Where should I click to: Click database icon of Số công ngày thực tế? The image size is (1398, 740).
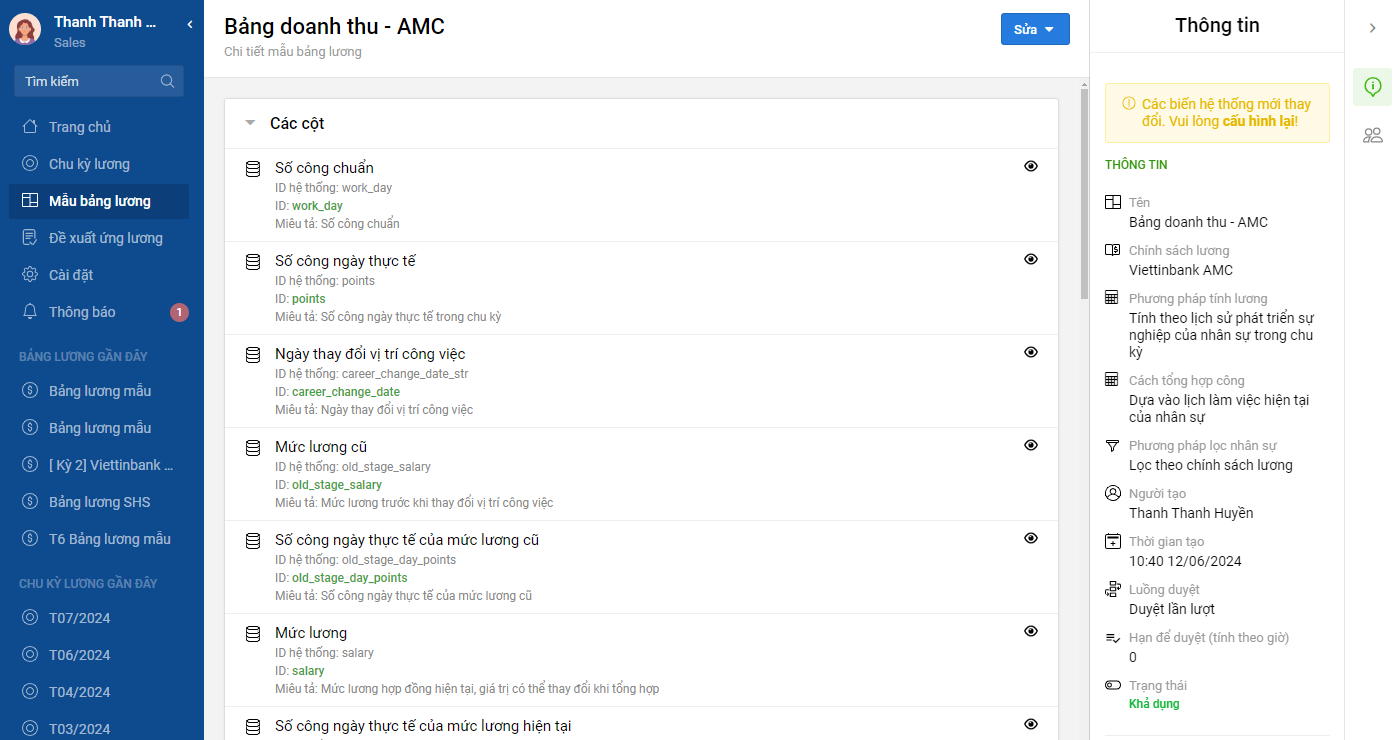point(253,262)
